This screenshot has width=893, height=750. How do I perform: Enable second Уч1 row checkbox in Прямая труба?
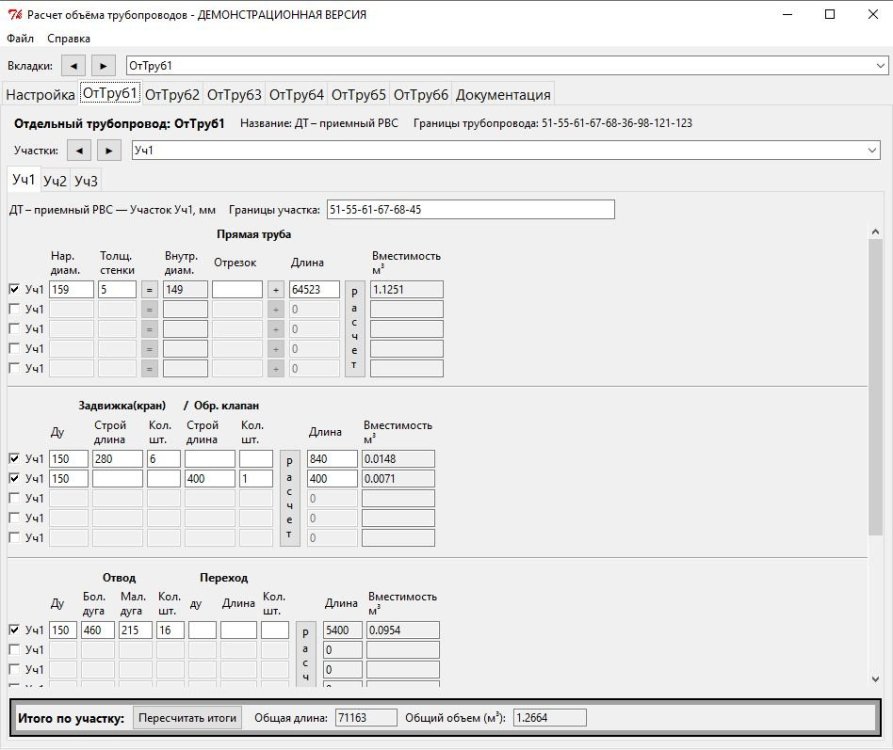(14, 309)
